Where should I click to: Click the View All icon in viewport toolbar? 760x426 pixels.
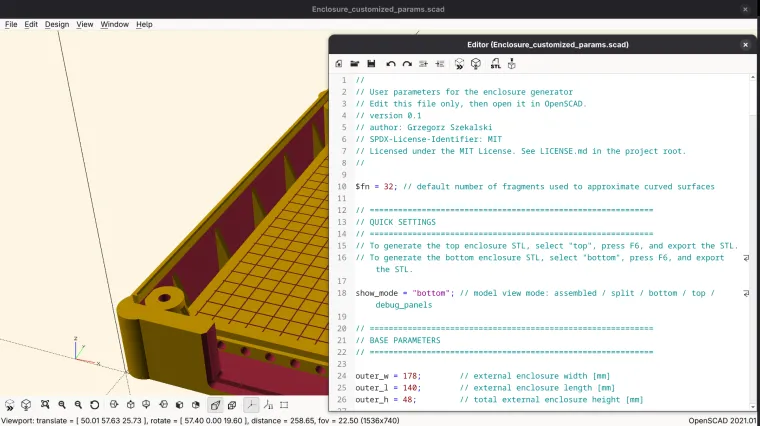pos(45,405)
